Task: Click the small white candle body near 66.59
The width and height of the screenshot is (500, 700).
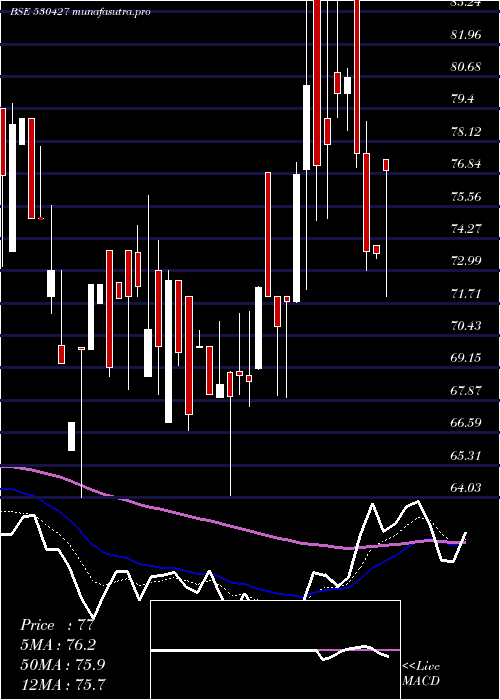Action: click(x=71, y=436)
